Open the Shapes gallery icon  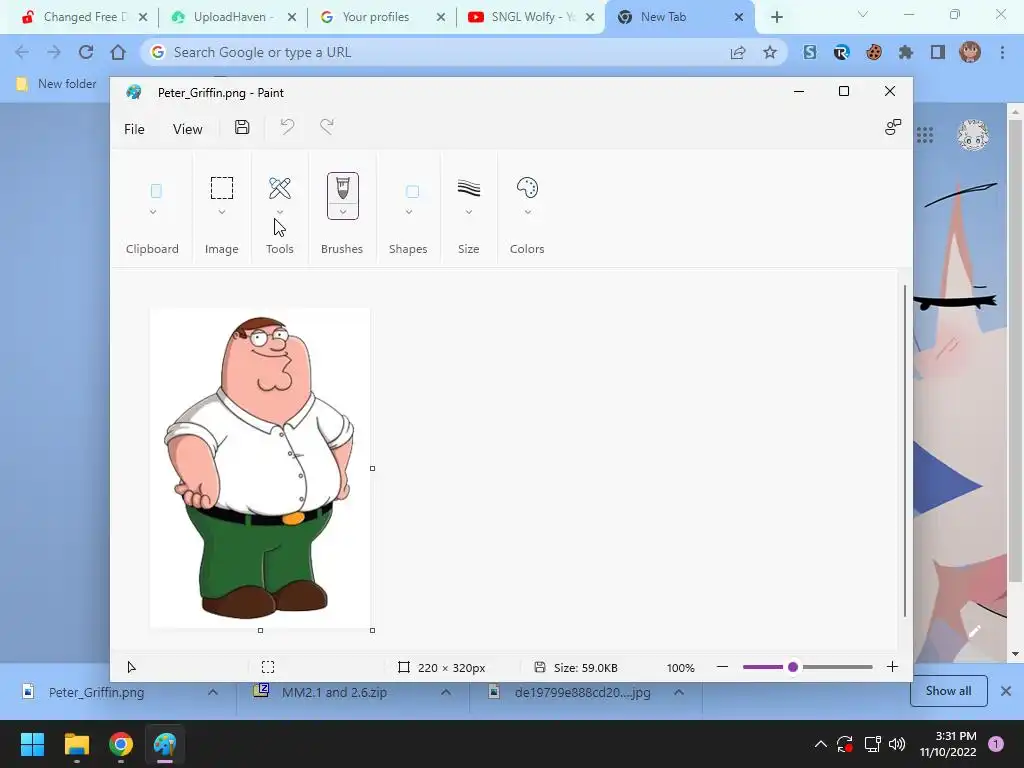pyautogui.click(x=412, y=191)
